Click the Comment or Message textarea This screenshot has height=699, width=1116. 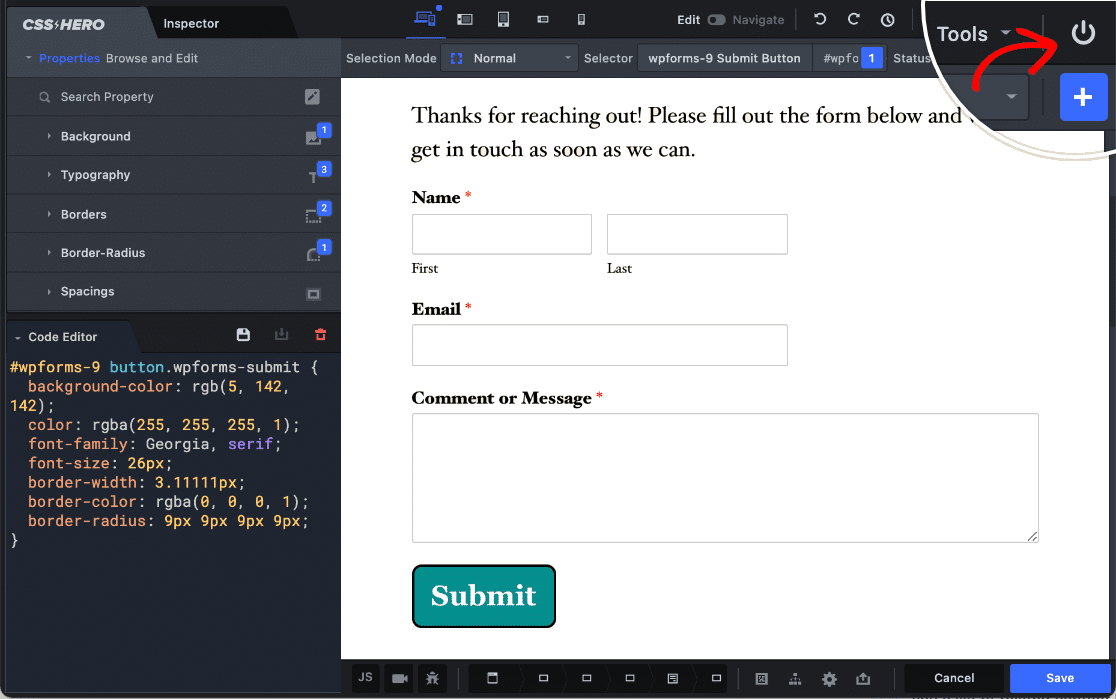tap(725, 478)
